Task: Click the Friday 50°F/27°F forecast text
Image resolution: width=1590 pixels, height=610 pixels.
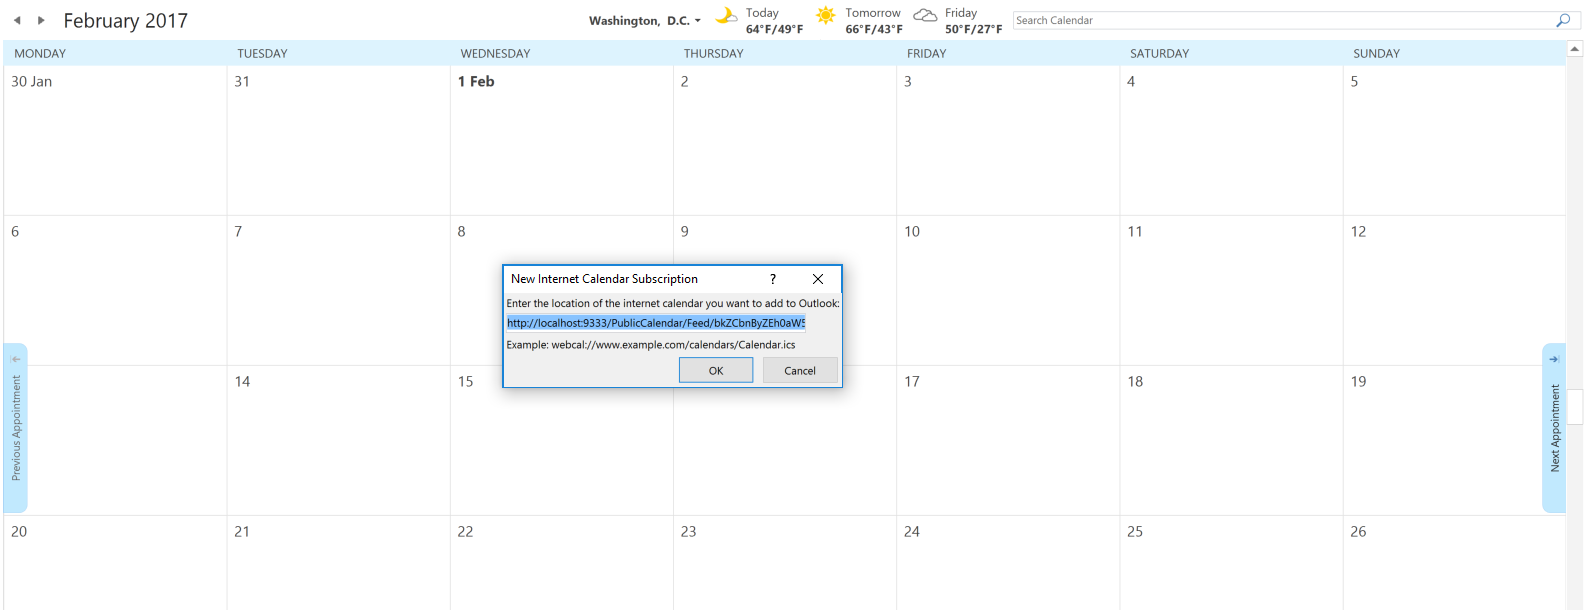Action: (973, 21)
